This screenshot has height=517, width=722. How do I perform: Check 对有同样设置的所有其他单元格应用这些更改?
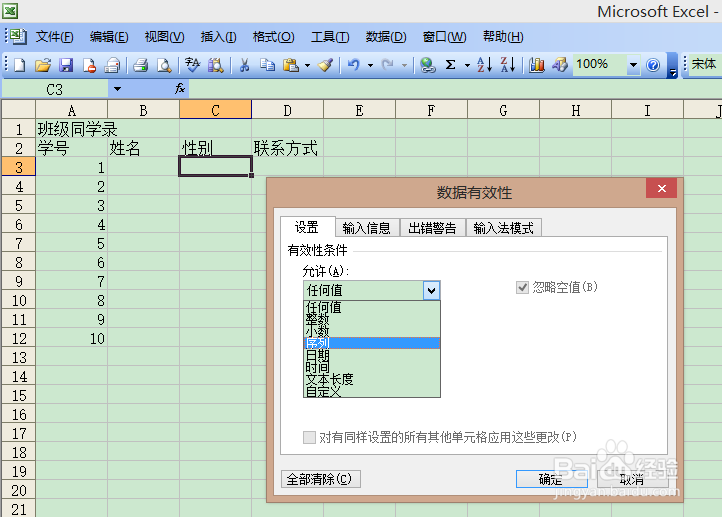309,437
